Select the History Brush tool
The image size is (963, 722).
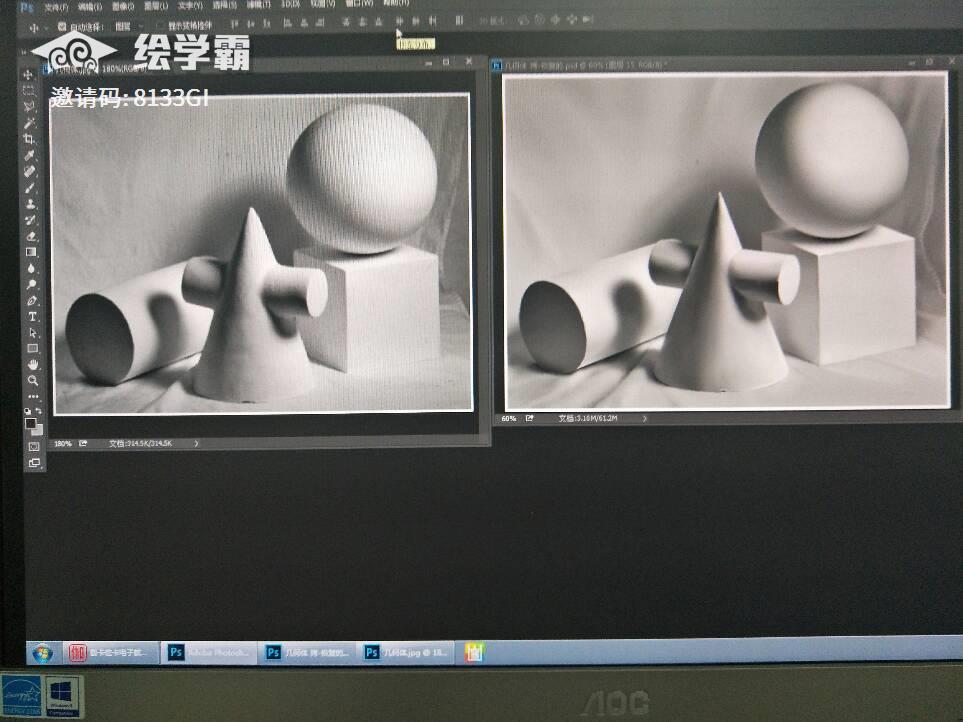[31, 220]
